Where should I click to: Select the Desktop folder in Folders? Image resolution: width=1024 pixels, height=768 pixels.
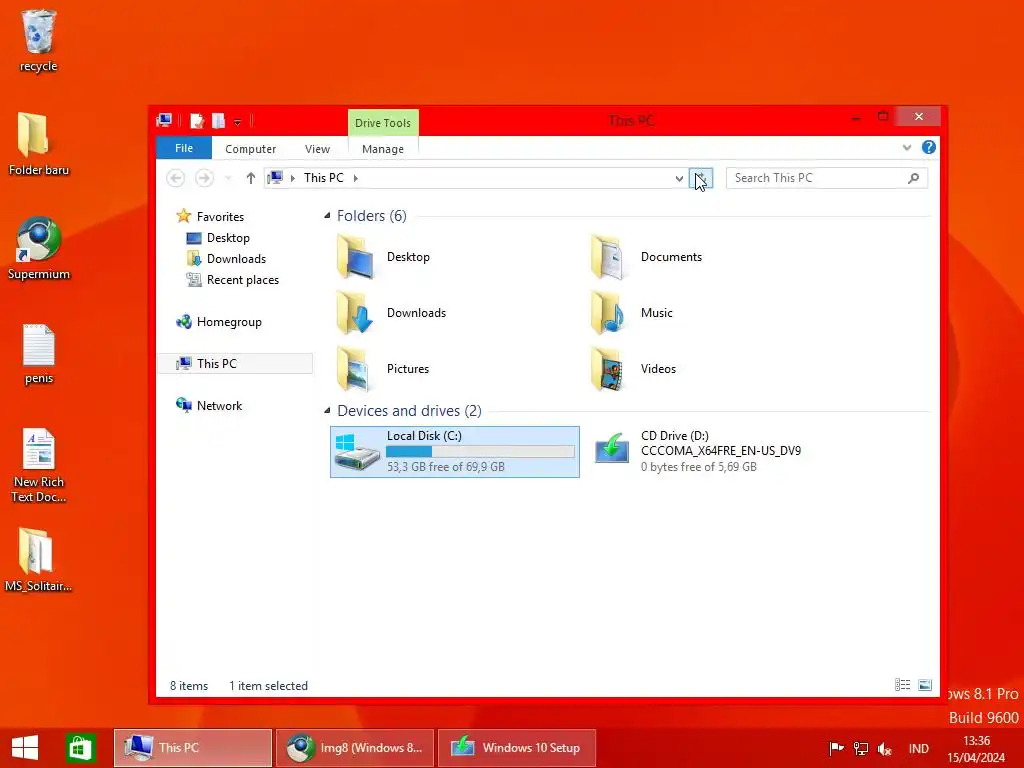[x=384, y=257]
